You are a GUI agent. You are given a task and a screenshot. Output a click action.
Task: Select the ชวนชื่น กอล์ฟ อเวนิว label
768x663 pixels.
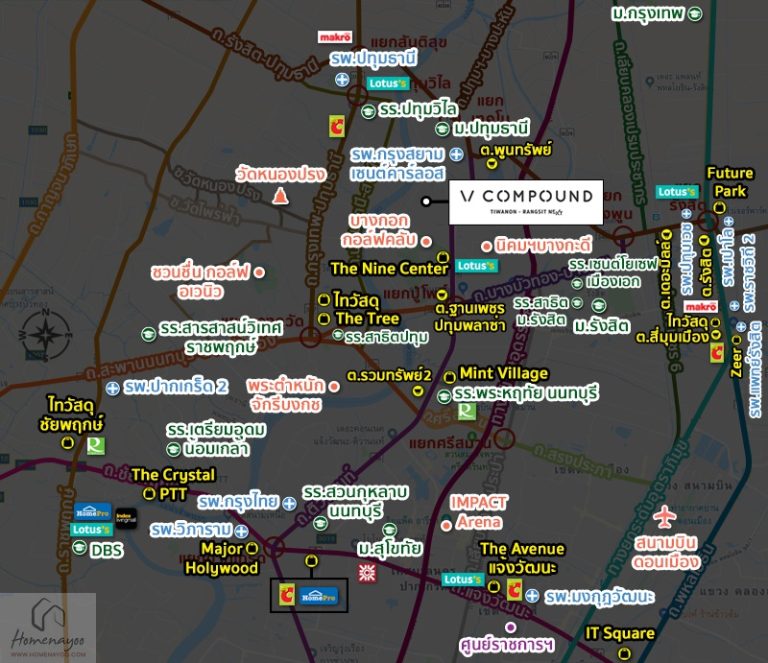[x=200, y=282]
